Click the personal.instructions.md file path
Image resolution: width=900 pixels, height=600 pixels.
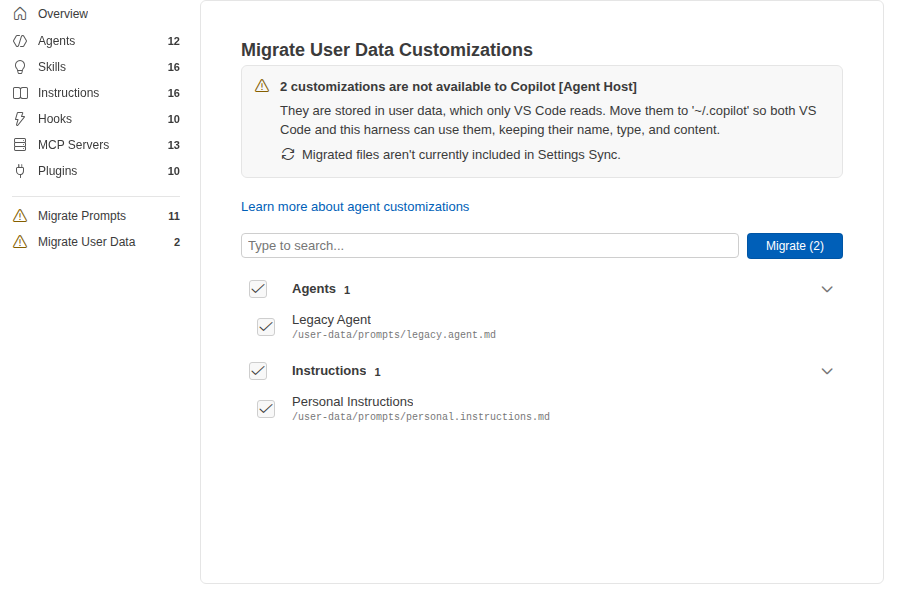(421, 417)
